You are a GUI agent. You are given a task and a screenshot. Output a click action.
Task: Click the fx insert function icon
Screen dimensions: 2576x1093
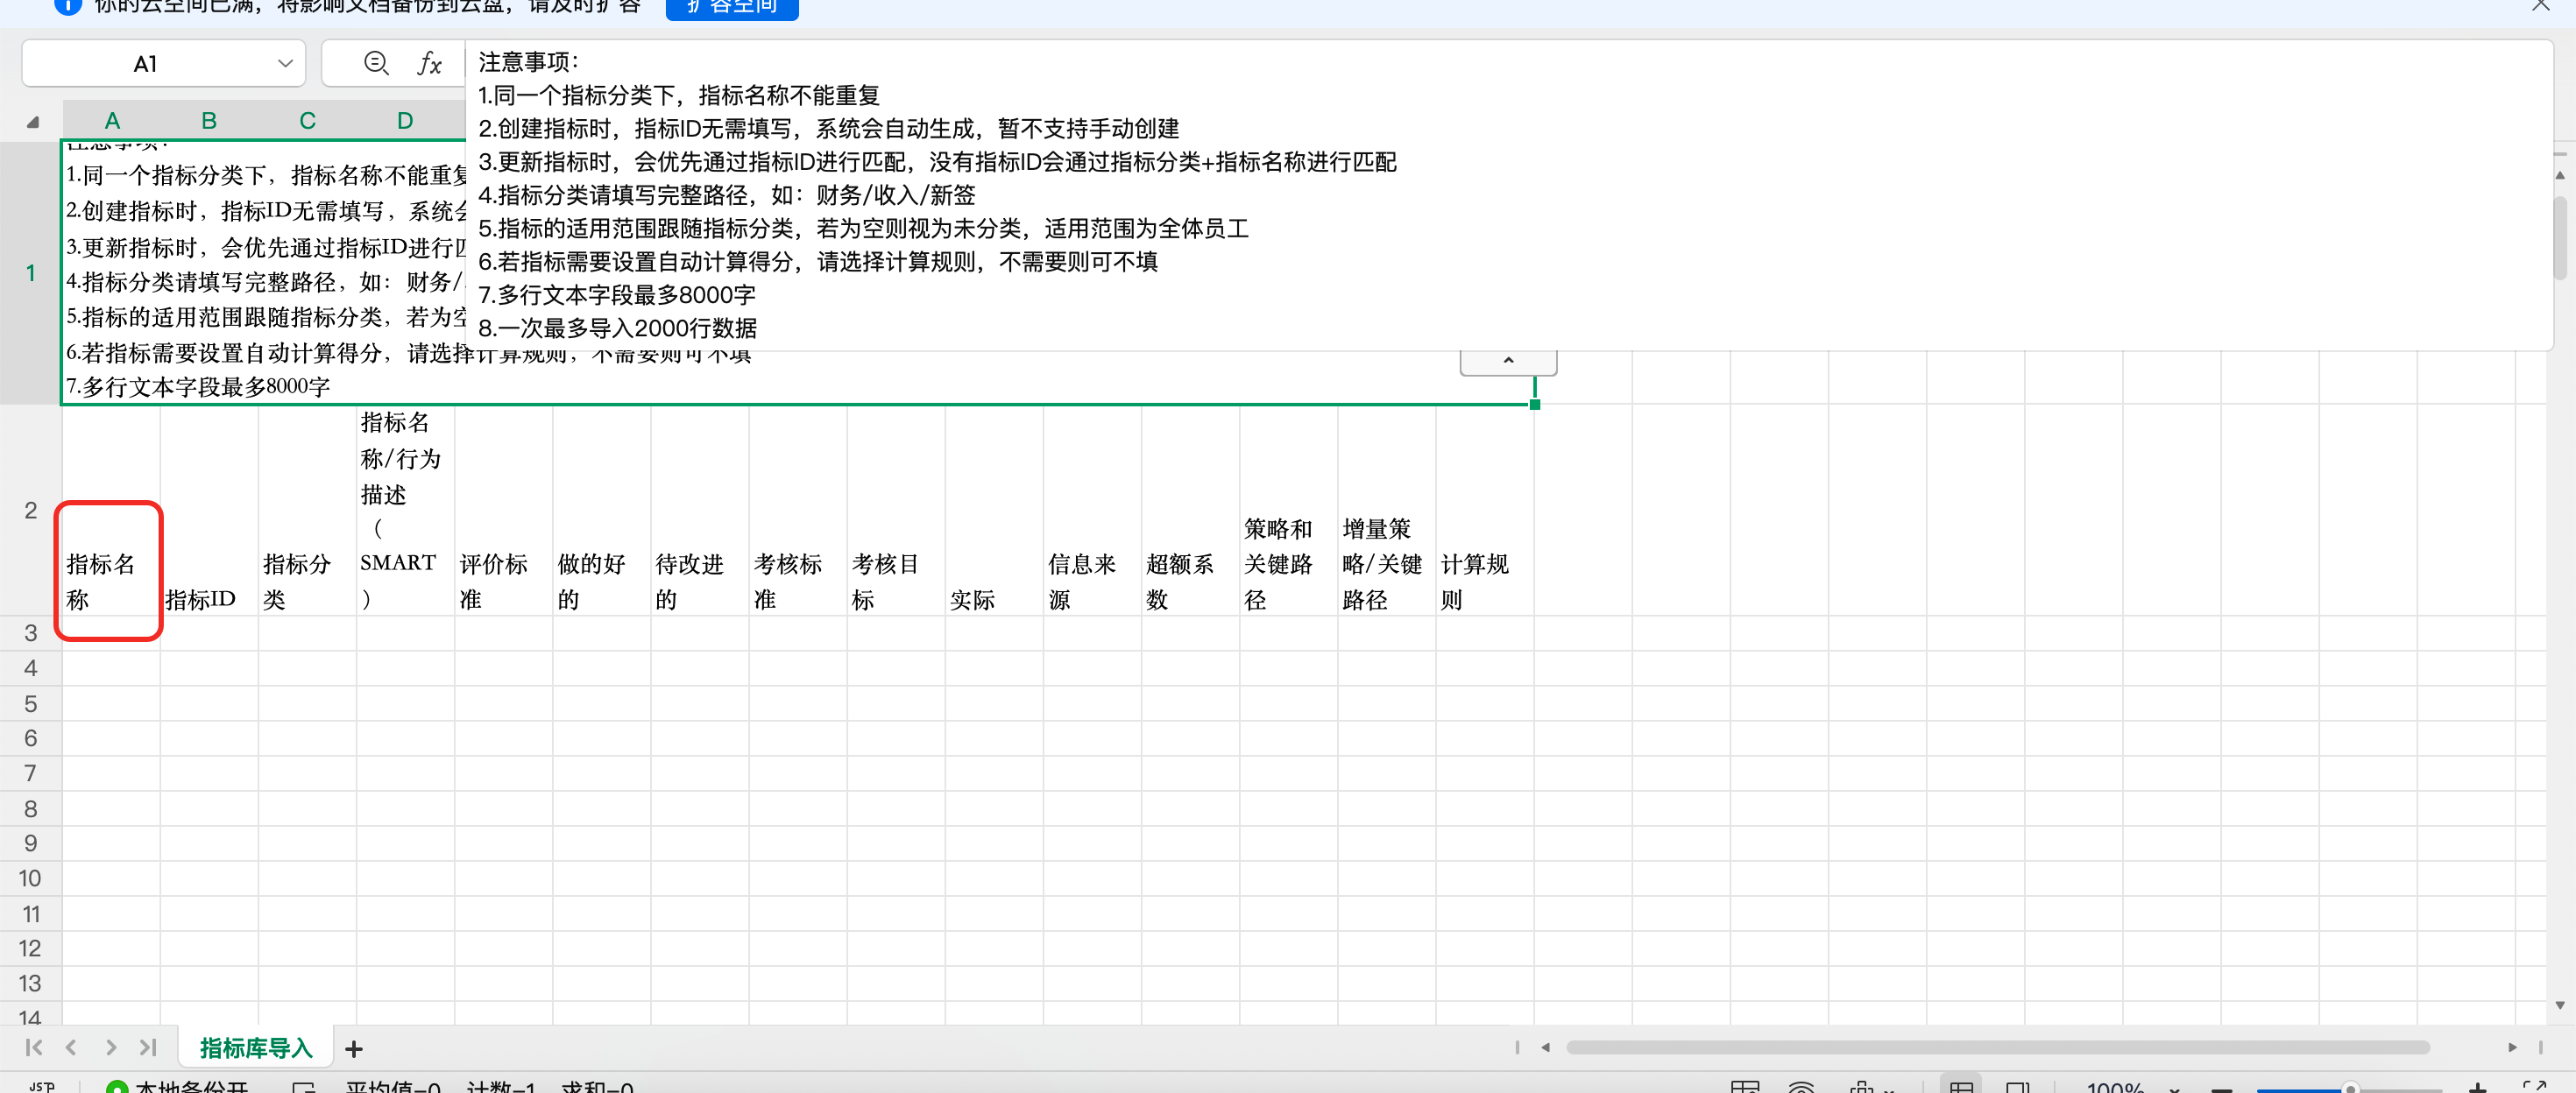click(x=429, y=64)
